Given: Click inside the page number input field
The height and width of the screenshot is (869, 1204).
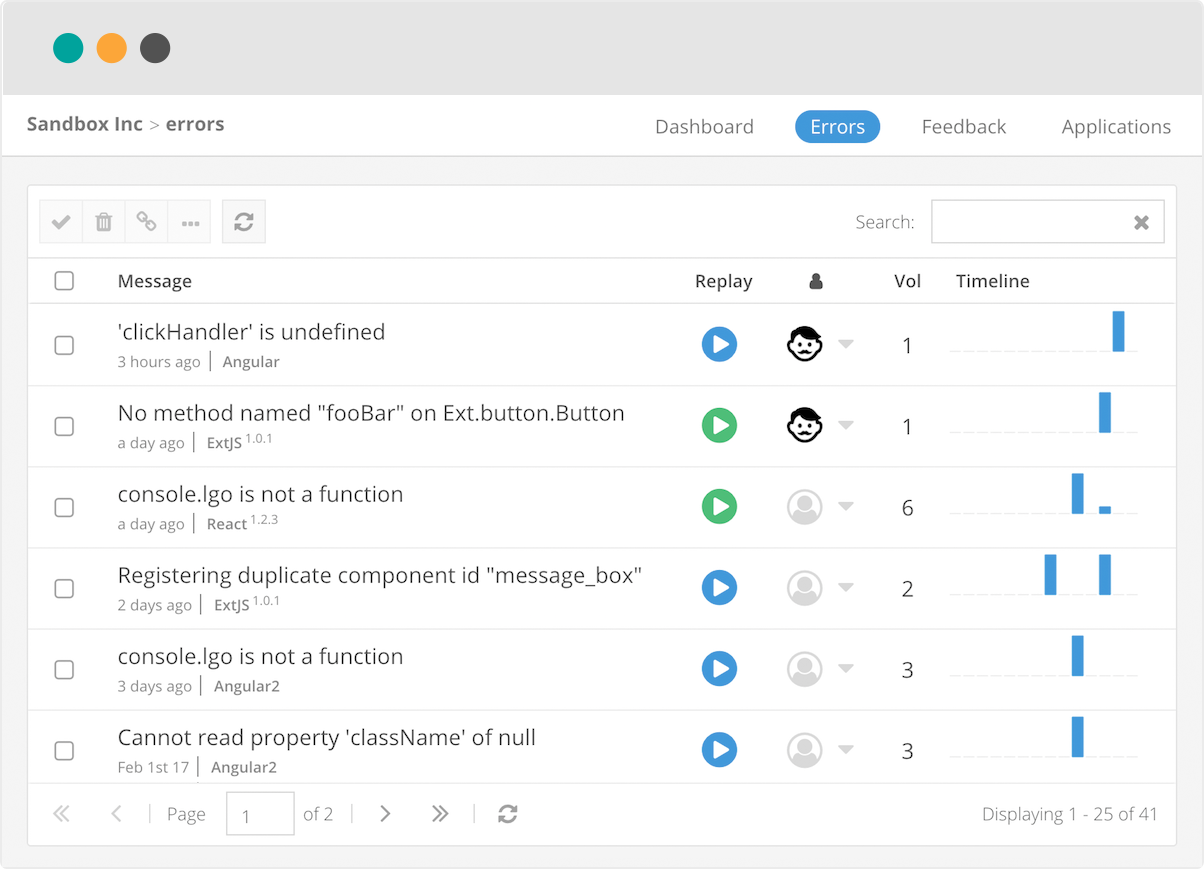Looking at the screenshot, I should point(260,813).
